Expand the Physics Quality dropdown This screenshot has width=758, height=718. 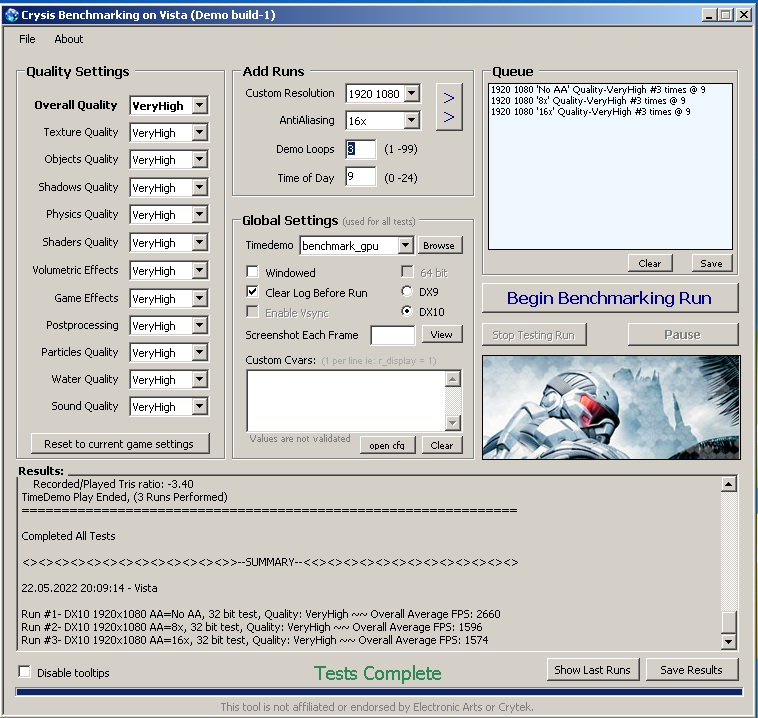[199, 214]
